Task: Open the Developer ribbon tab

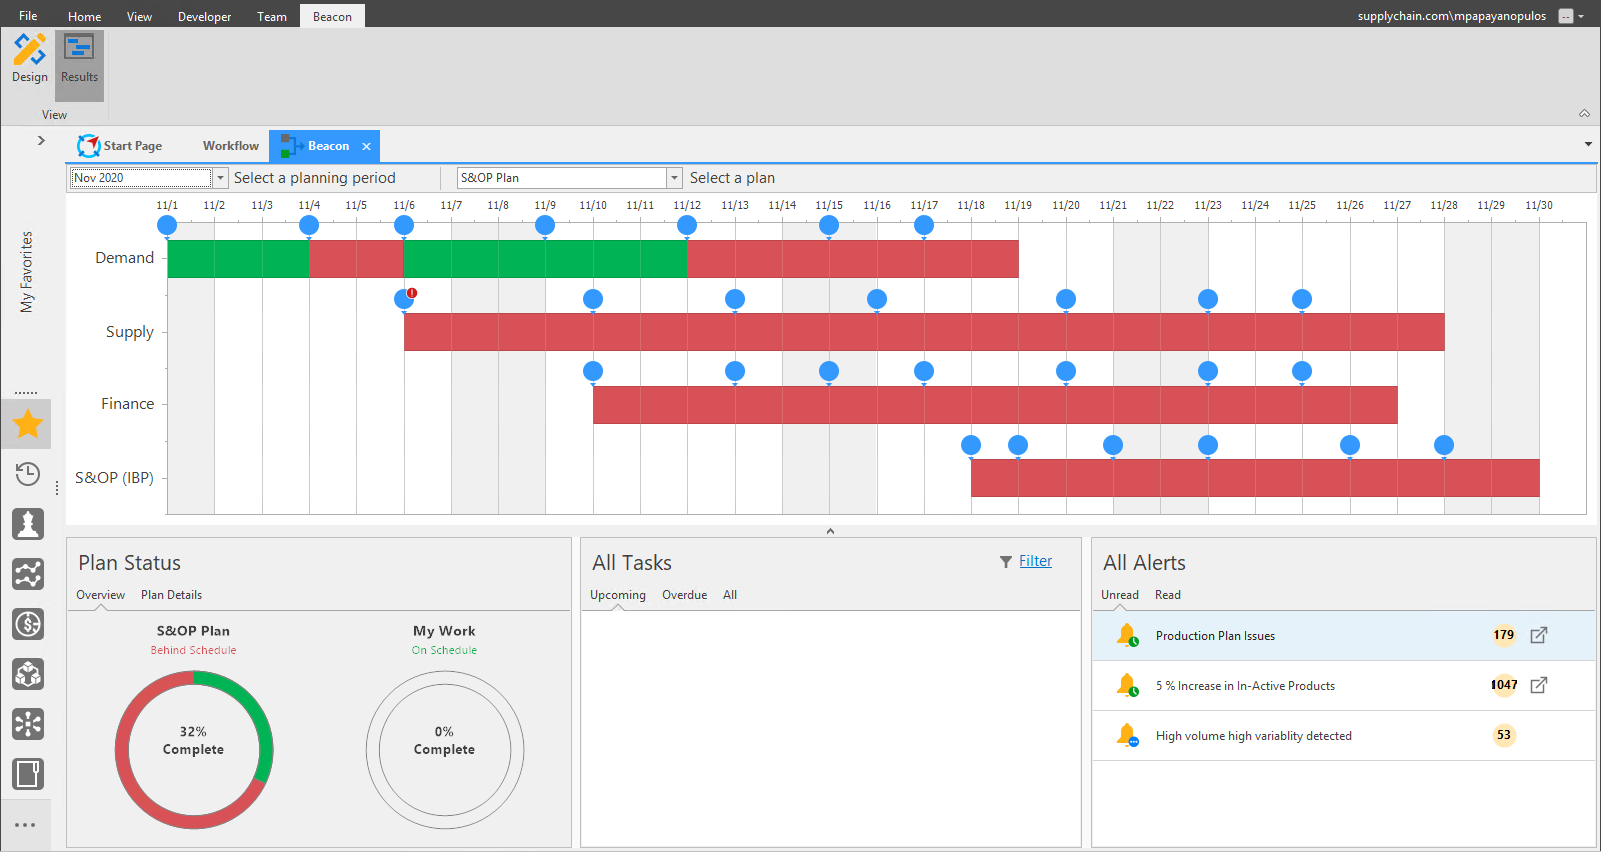Action: click(x=204, y=16)
